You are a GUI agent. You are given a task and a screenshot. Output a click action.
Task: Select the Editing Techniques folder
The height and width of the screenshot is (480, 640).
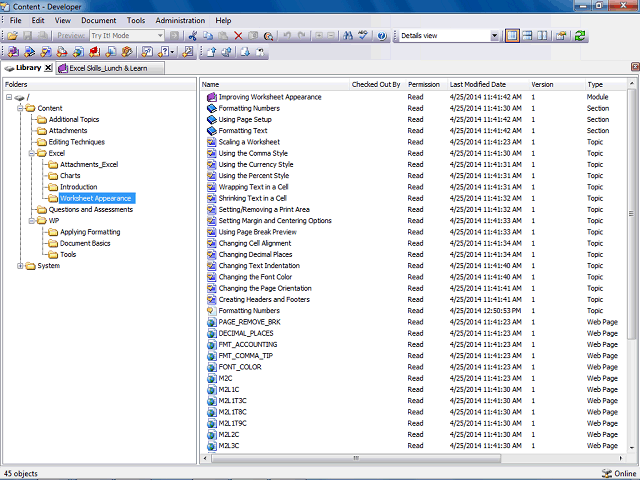tap(76, 142)
